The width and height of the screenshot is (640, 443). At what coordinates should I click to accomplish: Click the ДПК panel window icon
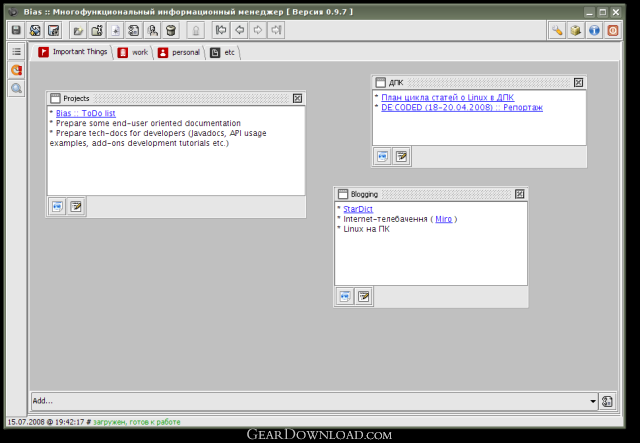(x=380, y=82)
